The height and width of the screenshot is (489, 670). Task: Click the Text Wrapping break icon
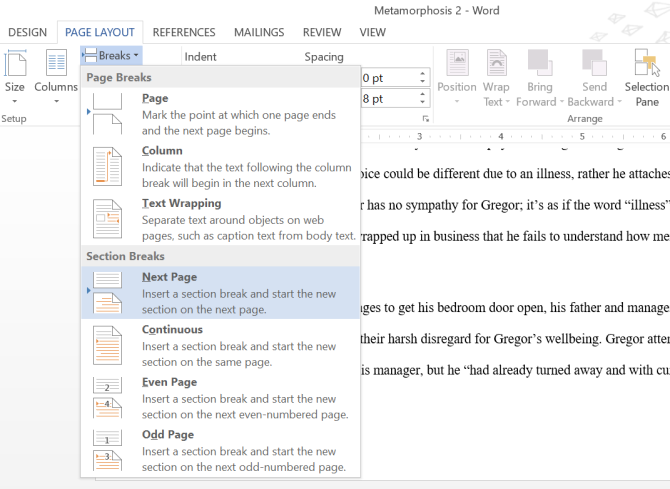tap(107, 219)
